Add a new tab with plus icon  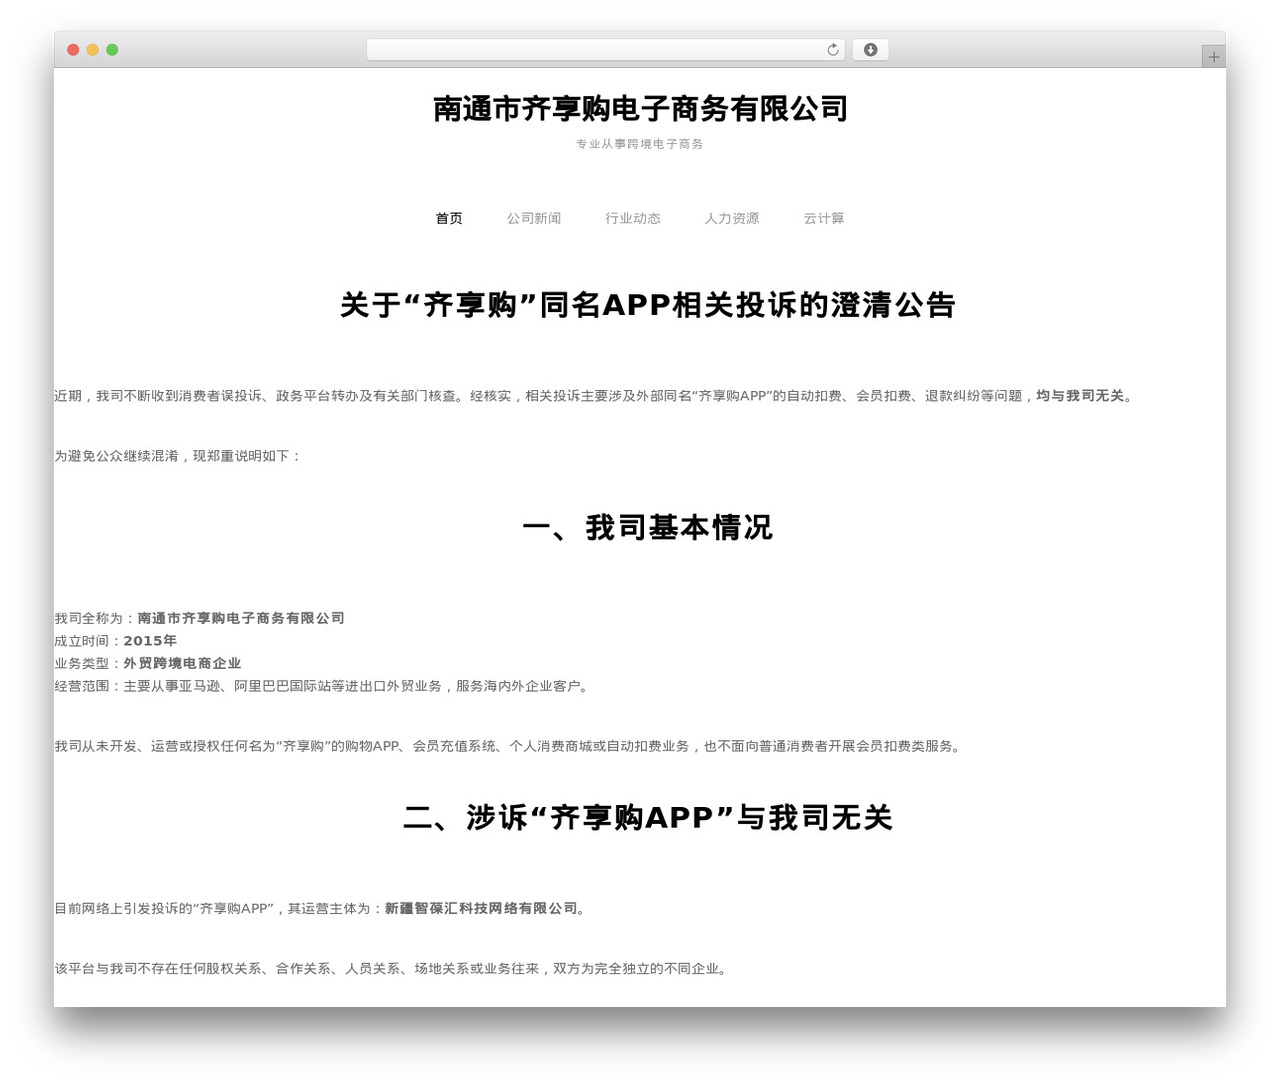(1213, 57)
